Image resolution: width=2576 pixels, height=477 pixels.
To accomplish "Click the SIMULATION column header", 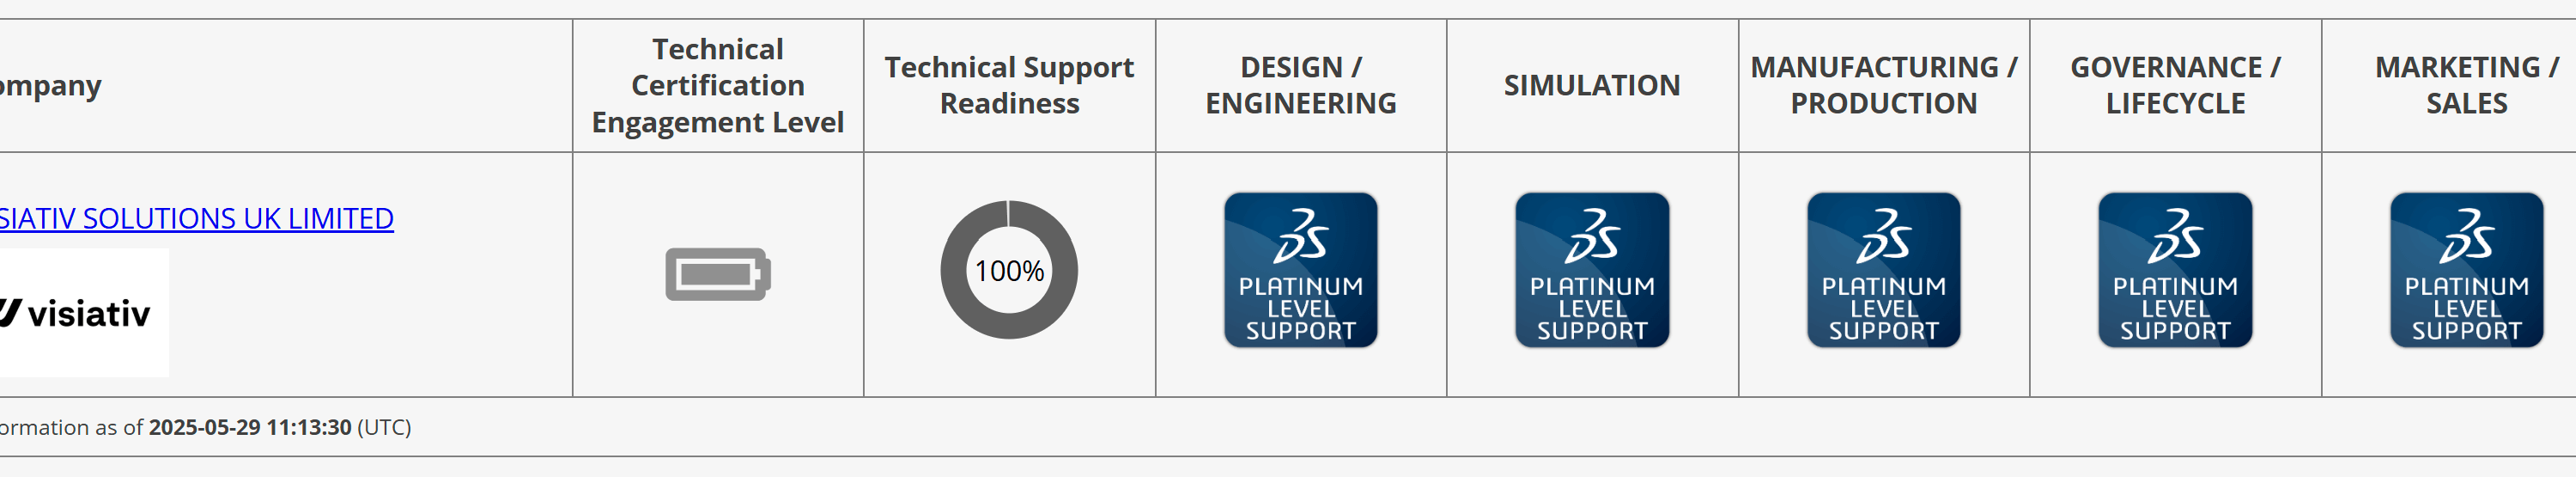I will pos(1592,86).
